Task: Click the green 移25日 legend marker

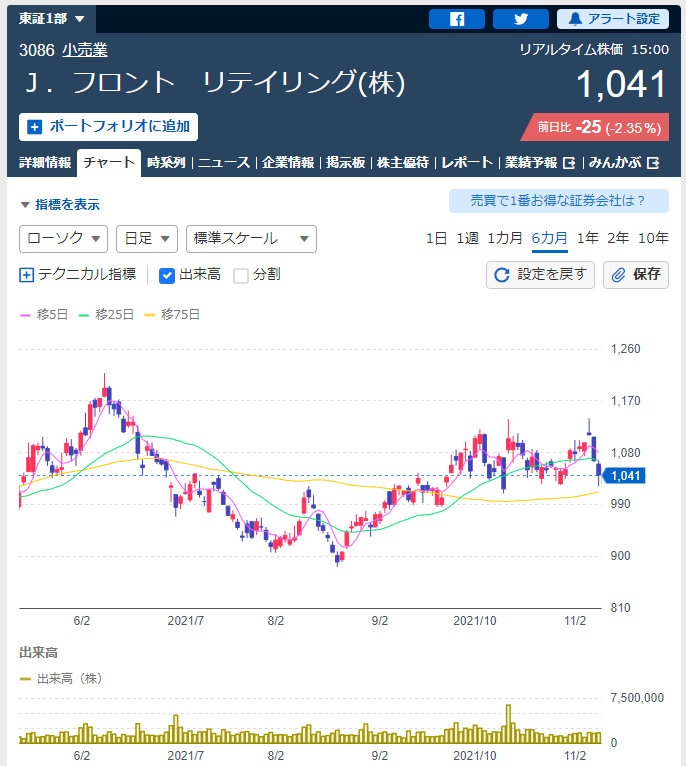Action: pyautogui.click(x=84, y=316)
